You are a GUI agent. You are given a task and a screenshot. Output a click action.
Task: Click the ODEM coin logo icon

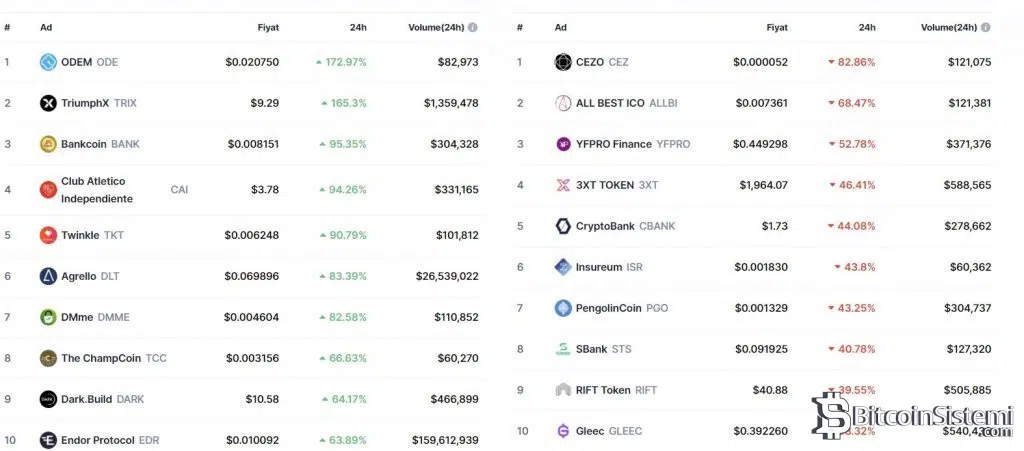[47, 62]
